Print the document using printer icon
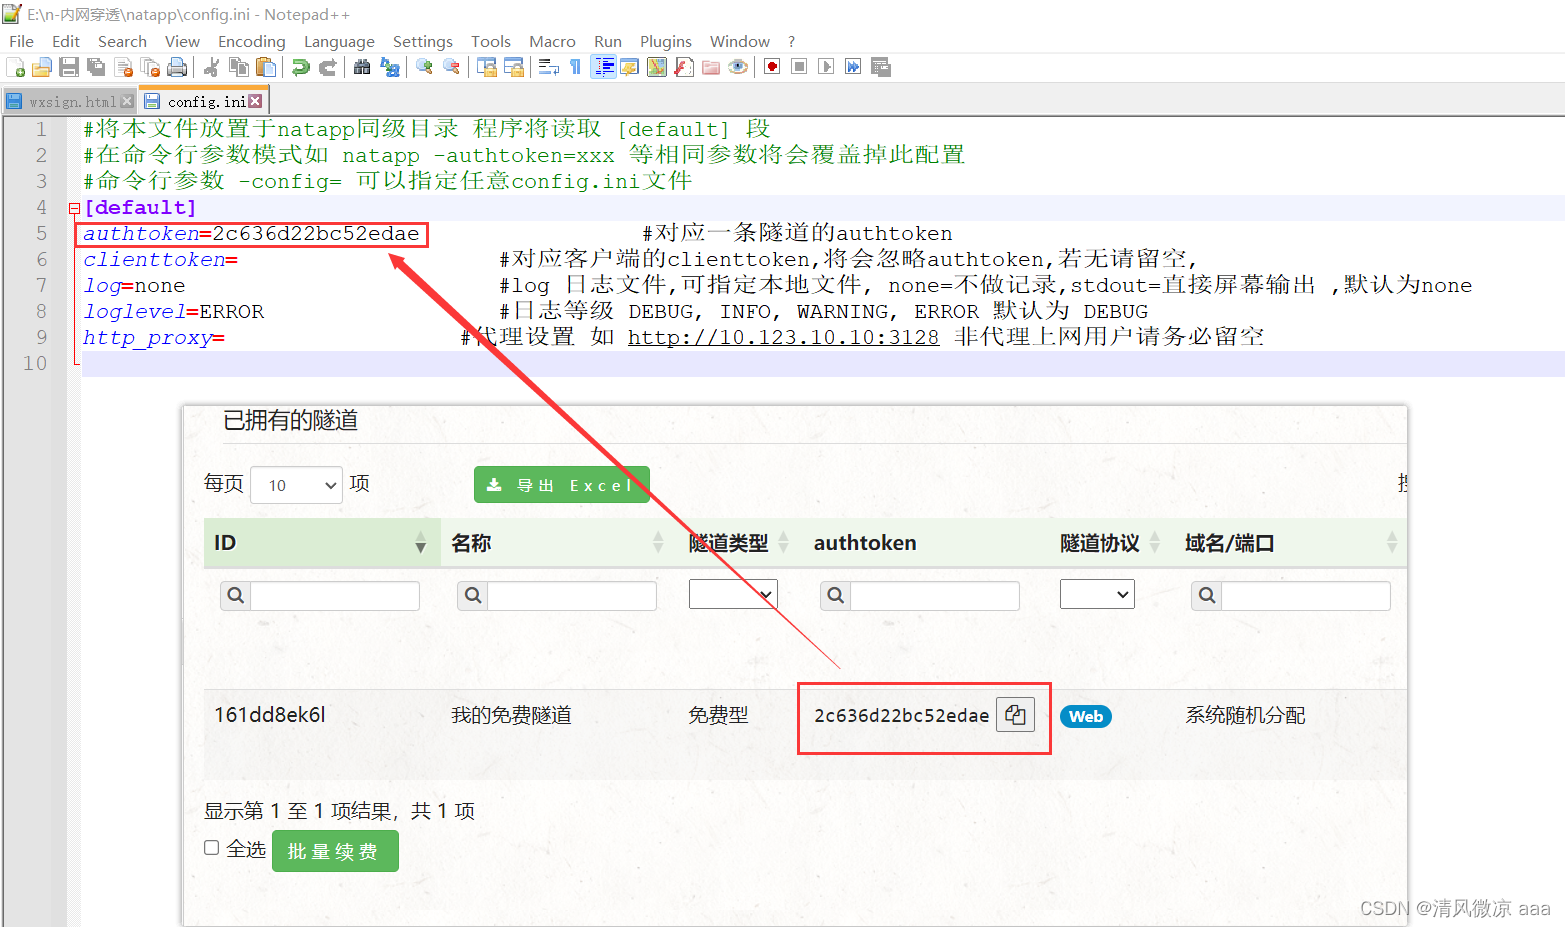This screenshot has height=927, width=1565. pyautogui.click(x=177, y=67)
